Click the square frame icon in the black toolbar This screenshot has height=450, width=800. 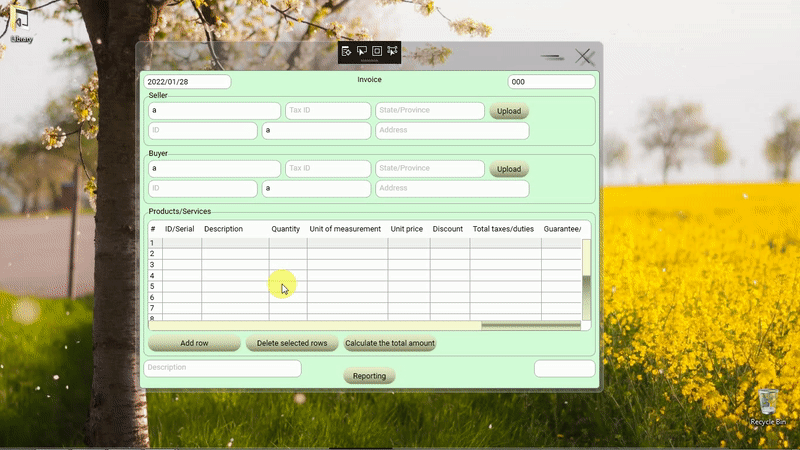click(x=377, y=51)
